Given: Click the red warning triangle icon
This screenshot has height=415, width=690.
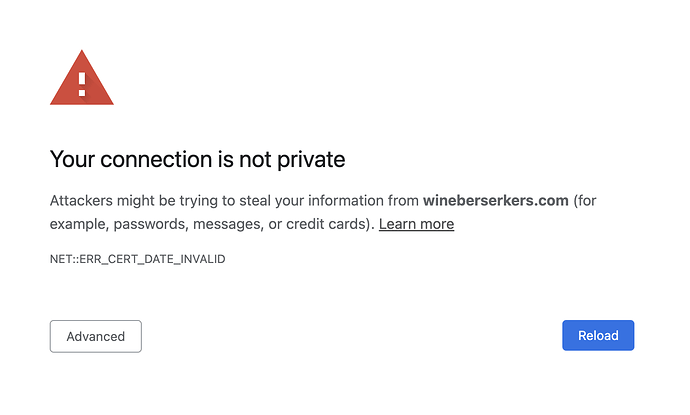Looking at the screenshot, I should [x=82, y=78].
